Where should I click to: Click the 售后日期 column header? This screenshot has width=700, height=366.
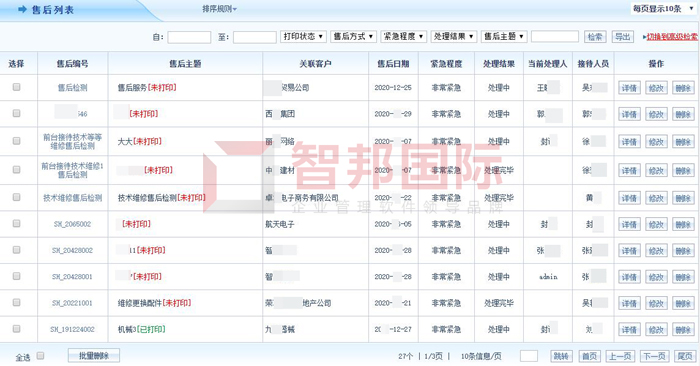pos(393,64)
